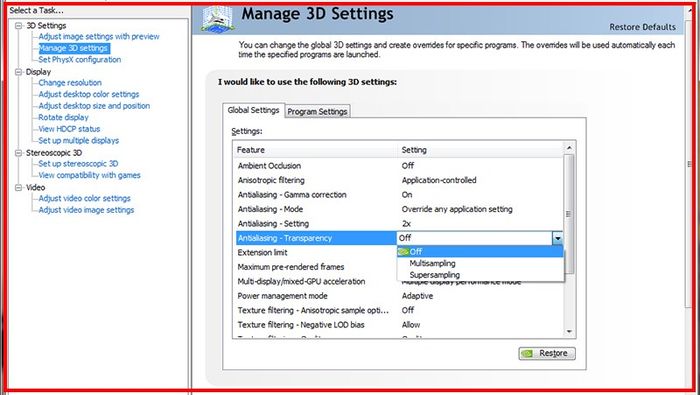Collapse the Display tree node
This screenshot has height=395, width=700.
(x=18, y=72)
